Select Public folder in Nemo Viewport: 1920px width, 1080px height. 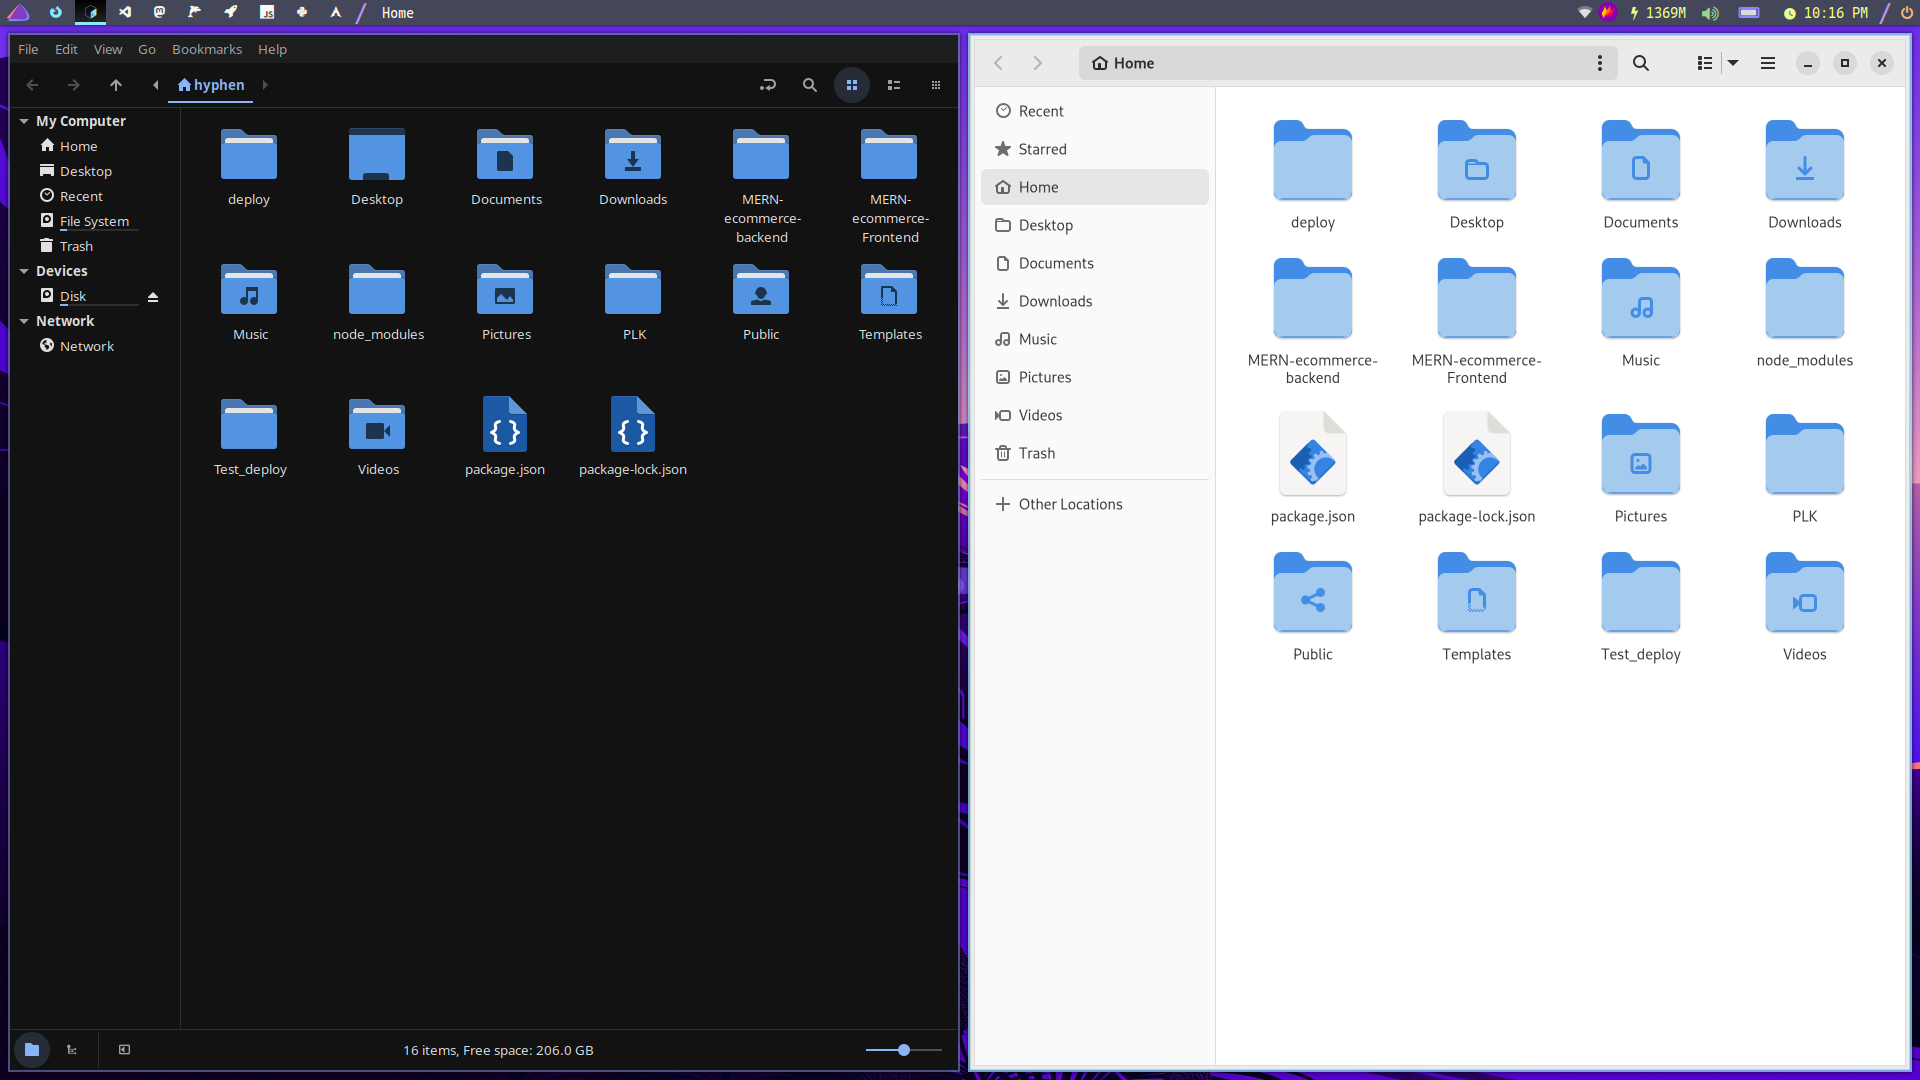(x=761, y=302)
